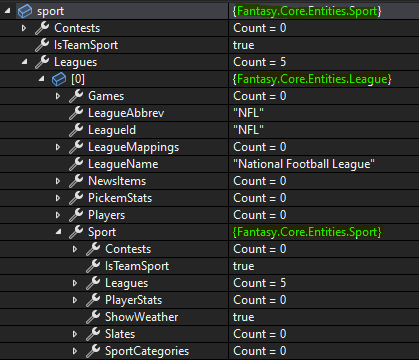The height and width of the screenshot is (360, 419).
Task: Click wrench icon of nested IsTeamSport
Action: (x=93, y=266)
